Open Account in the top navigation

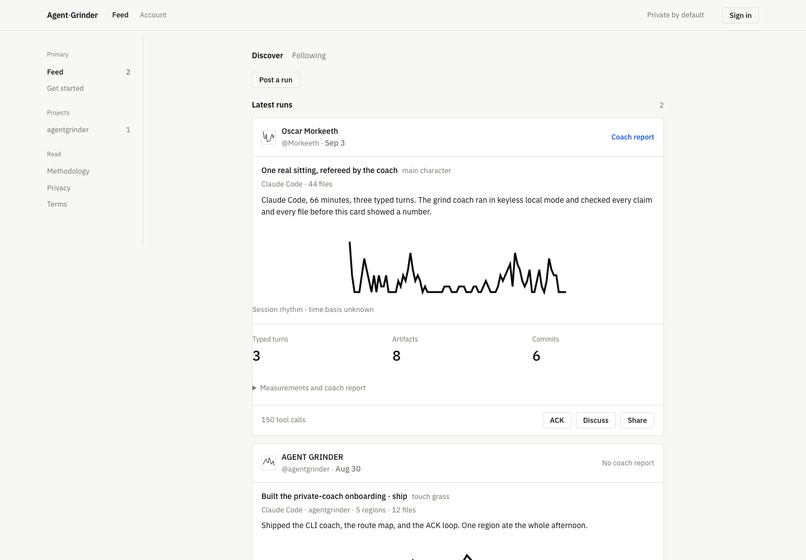pos(153,15)
